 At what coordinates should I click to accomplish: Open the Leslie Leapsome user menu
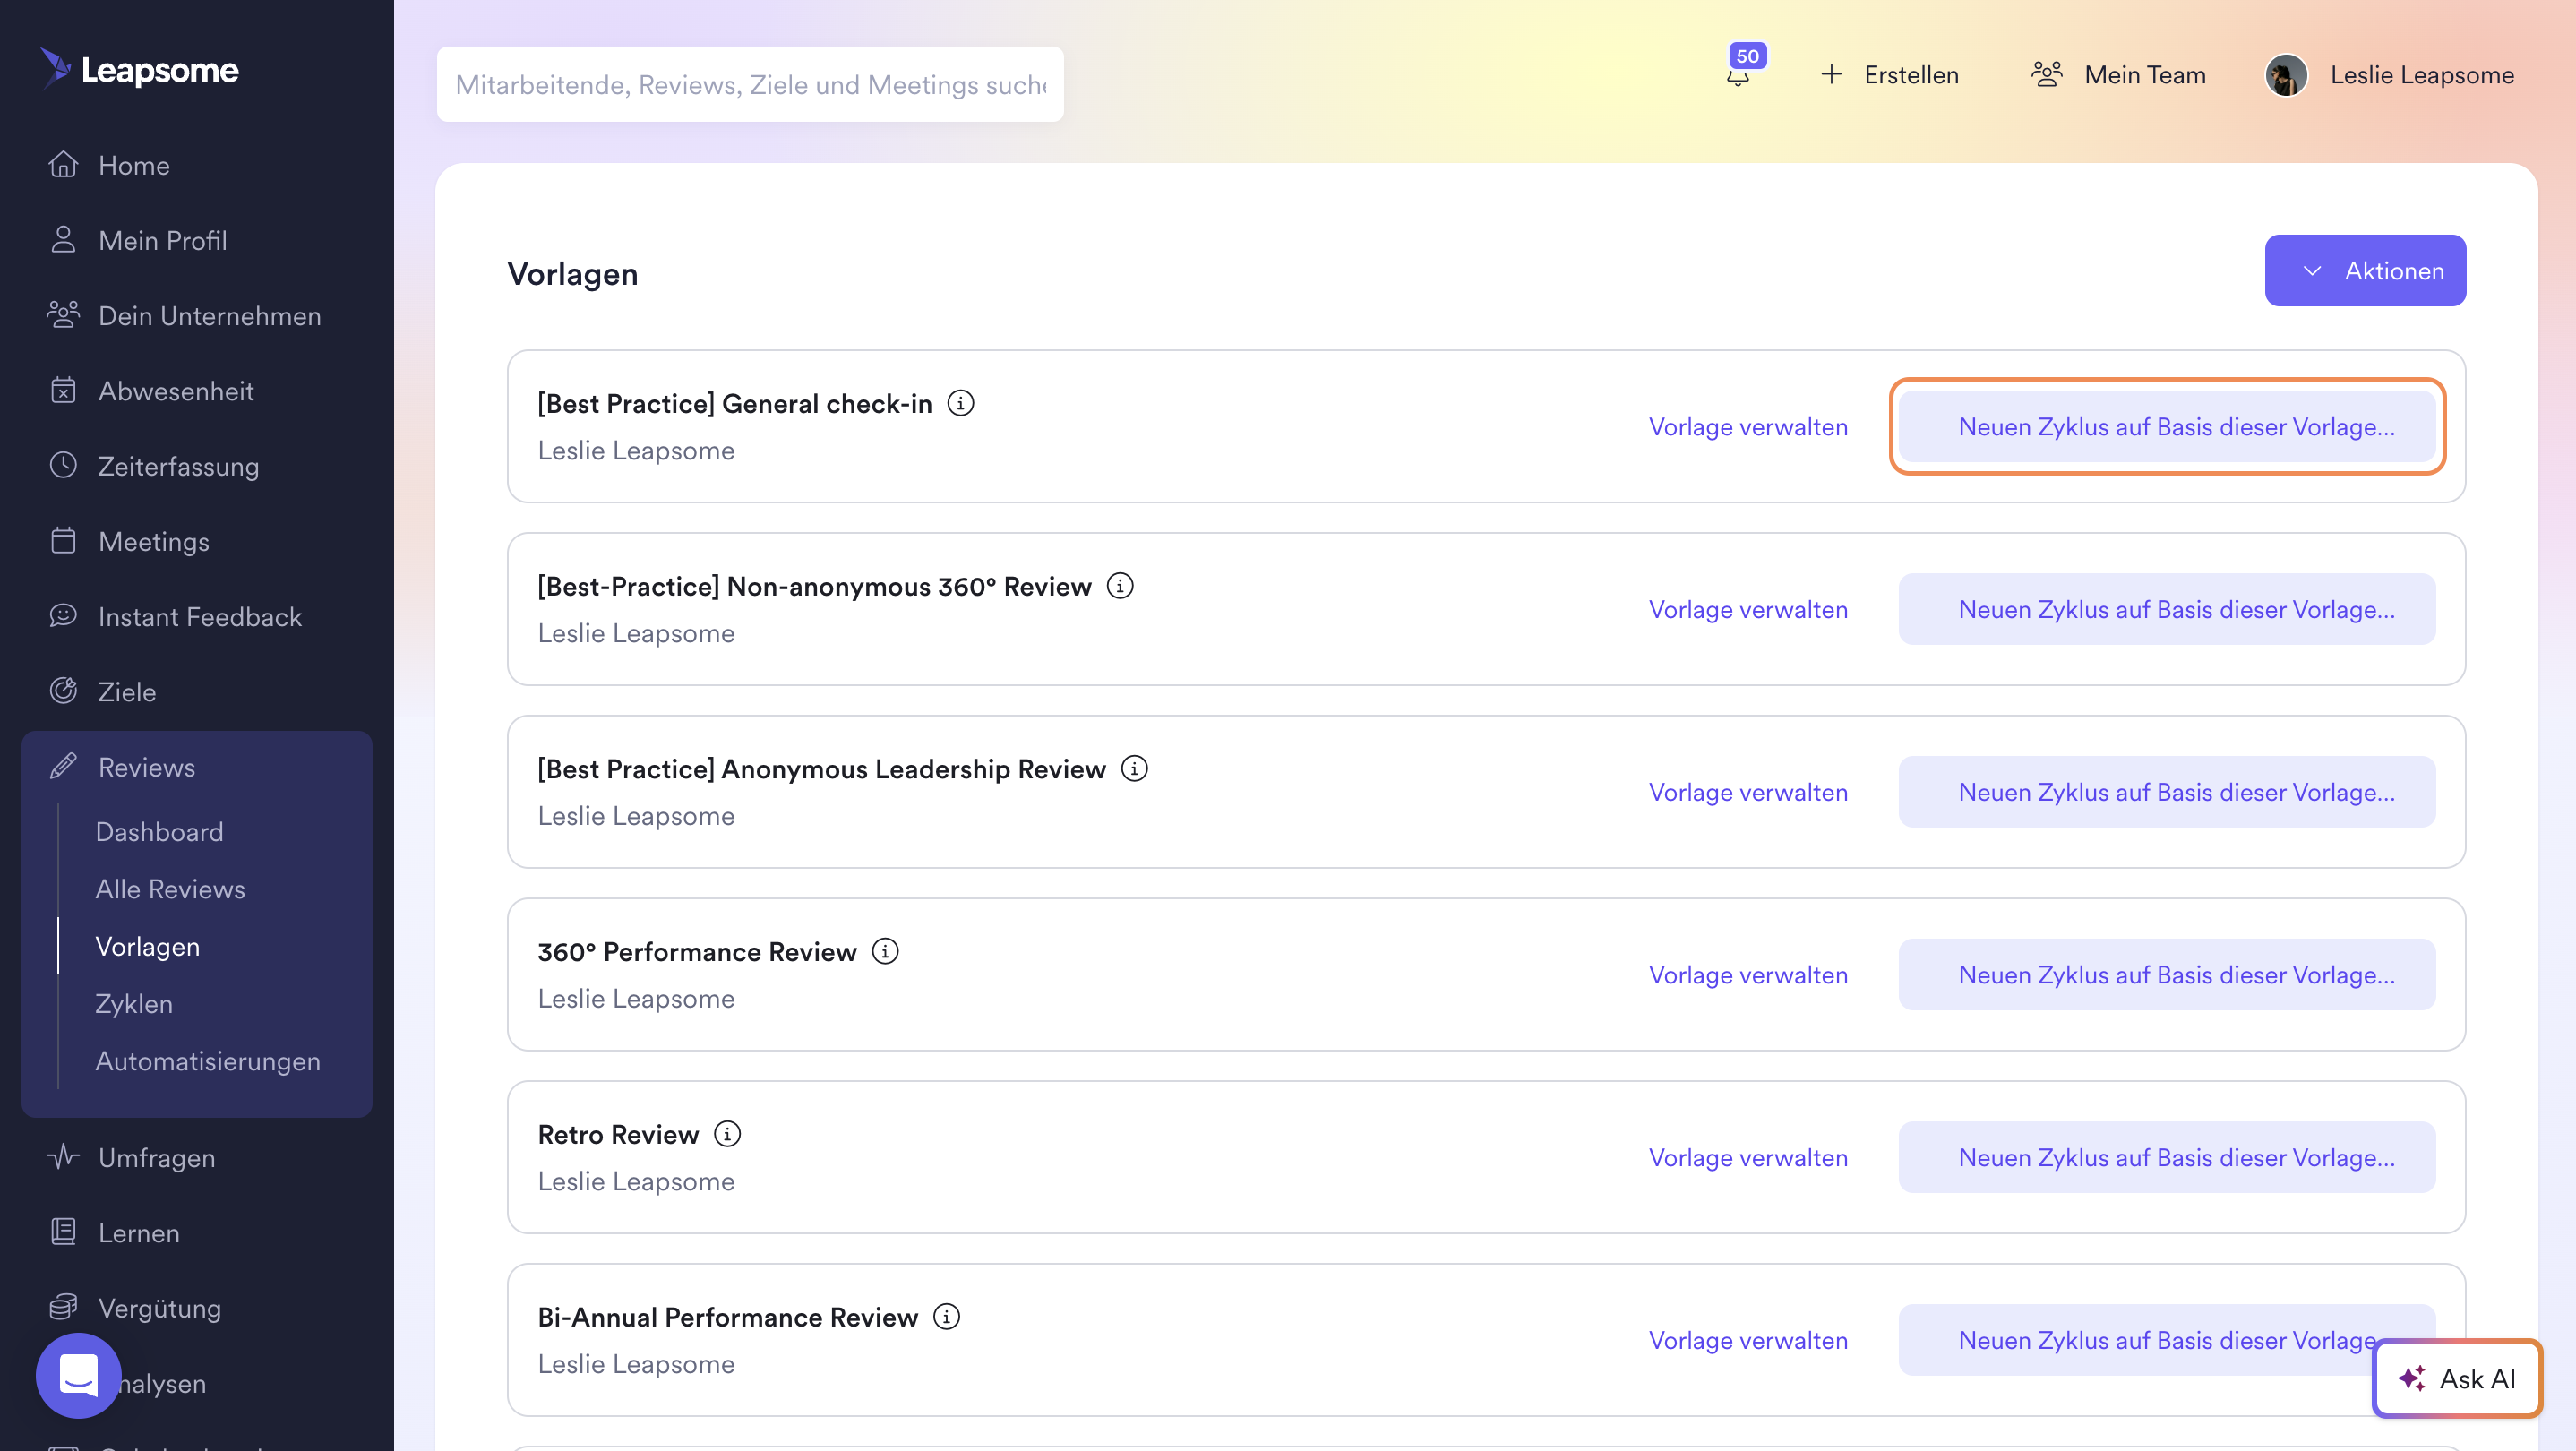click(x=2421, y=75)
